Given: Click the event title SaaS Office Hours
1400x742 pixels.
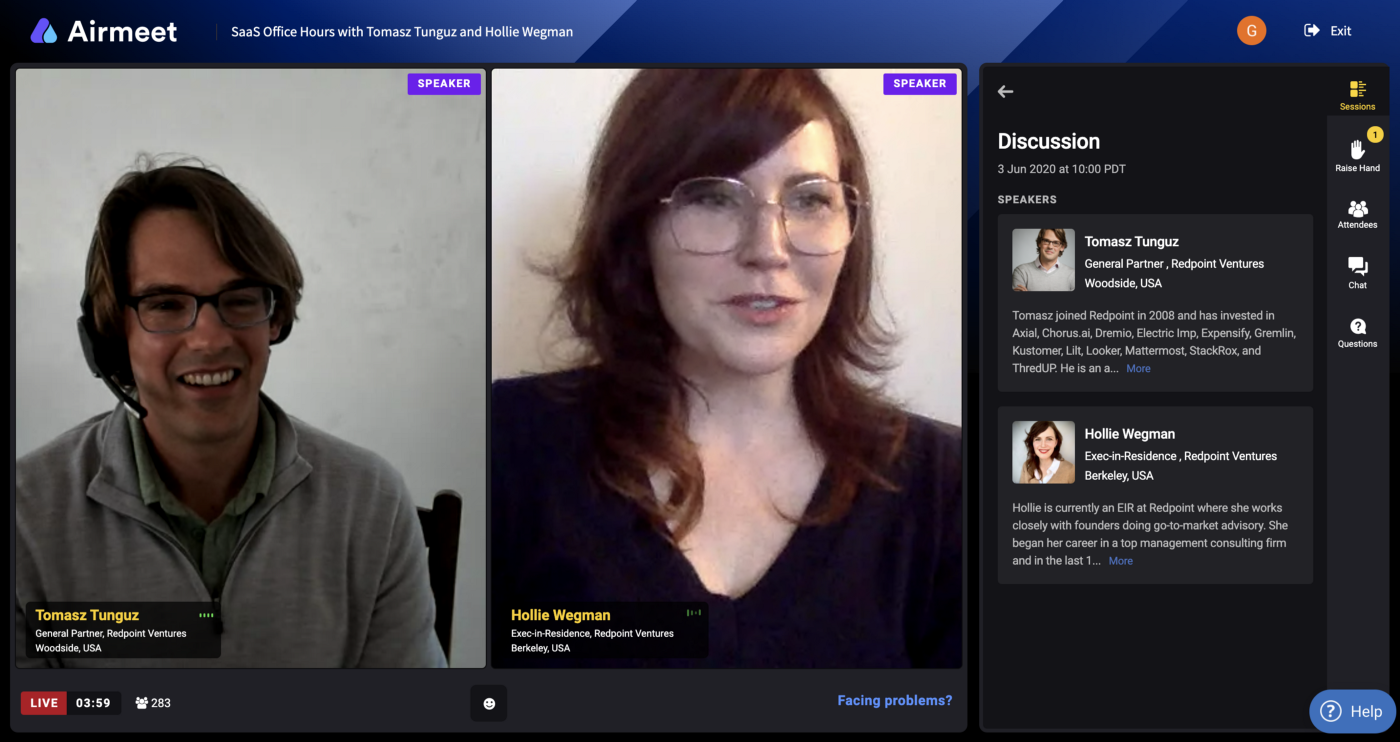Looking at the screenshot, I should (x=402, y=32).
